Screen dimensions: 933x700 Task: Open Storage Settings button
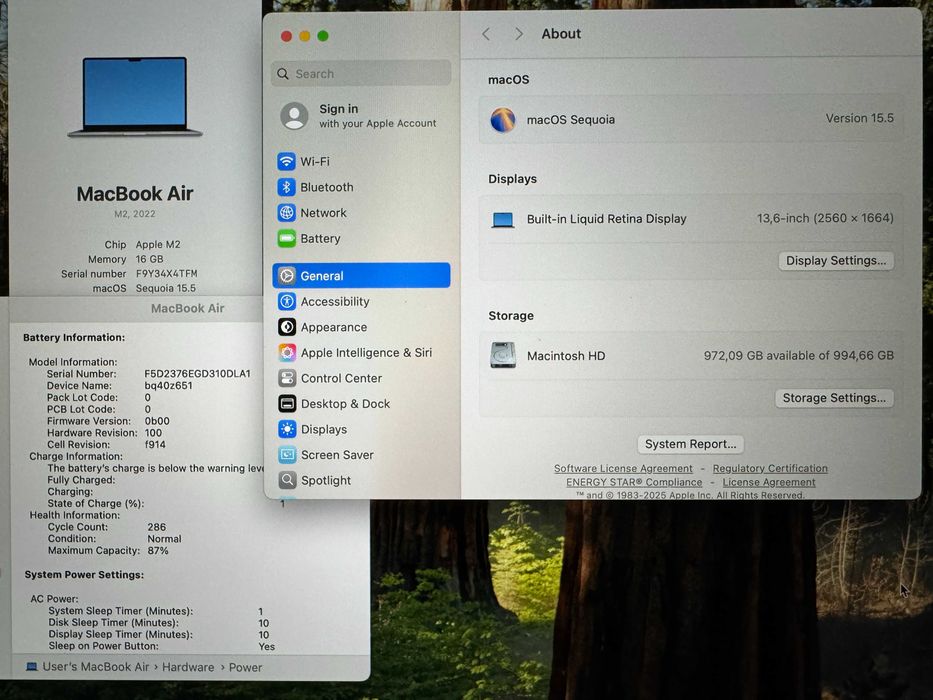[834, 398]
